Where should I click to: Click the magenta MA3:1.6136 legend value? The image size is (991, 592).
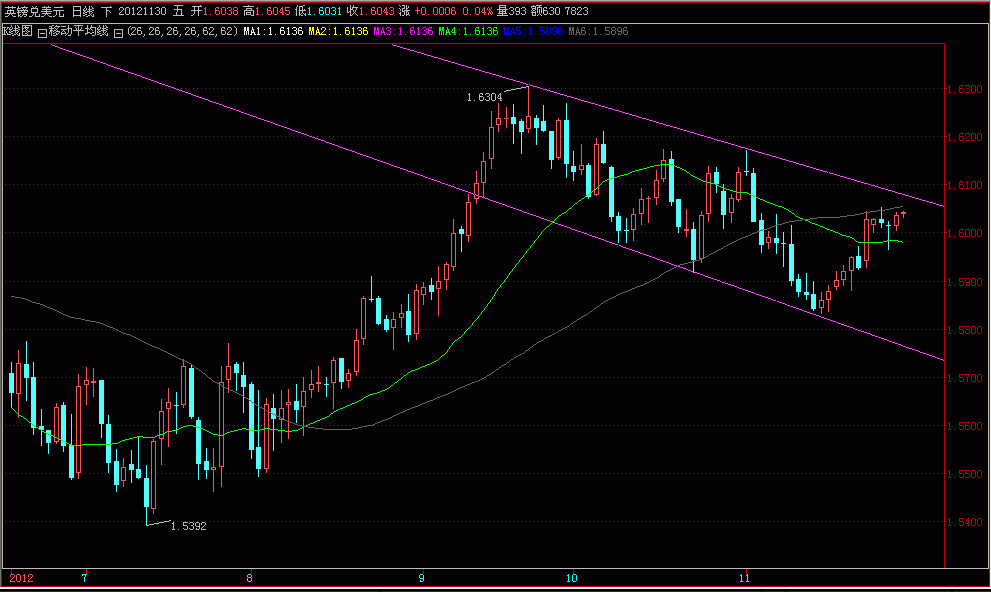point(403,32)
